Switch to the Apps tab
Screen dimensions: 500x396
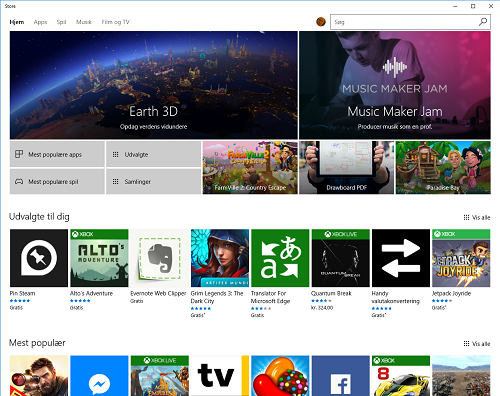[40, 22]
